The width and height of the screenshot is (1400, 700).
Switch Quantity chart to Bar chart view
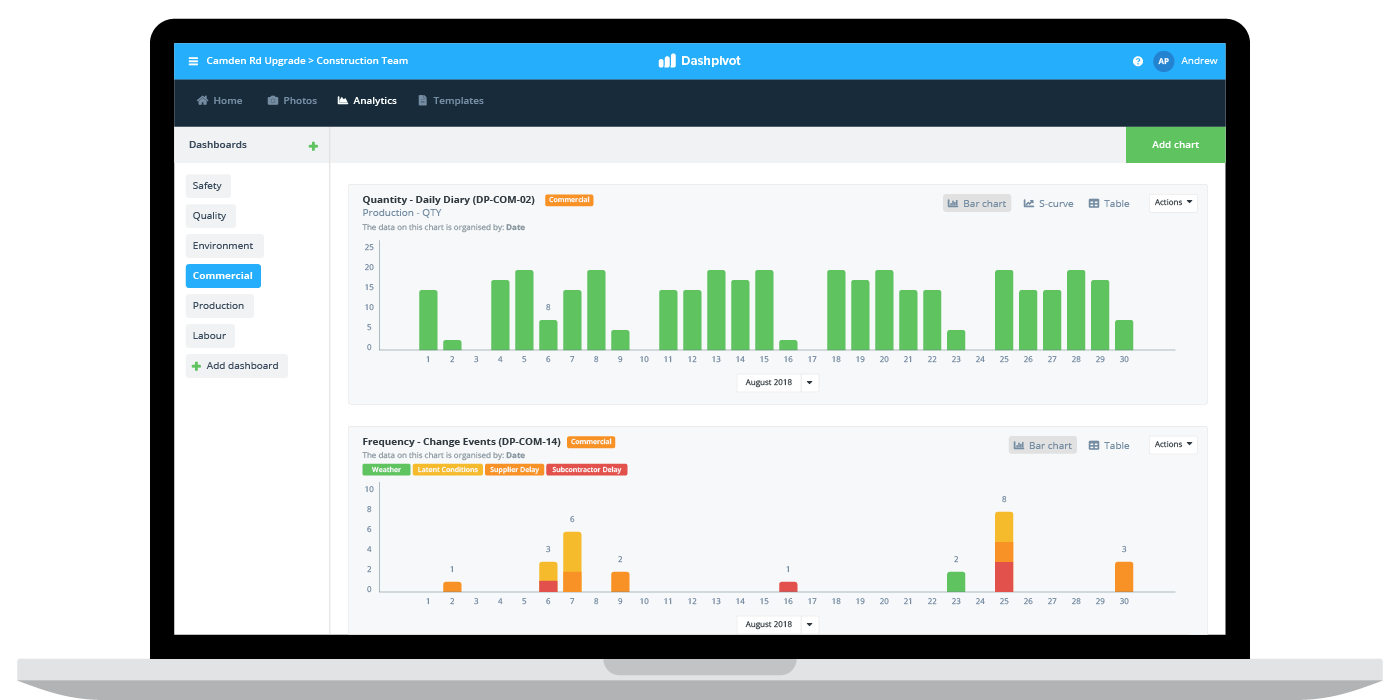pyautogui.click(x=977, y=203)
